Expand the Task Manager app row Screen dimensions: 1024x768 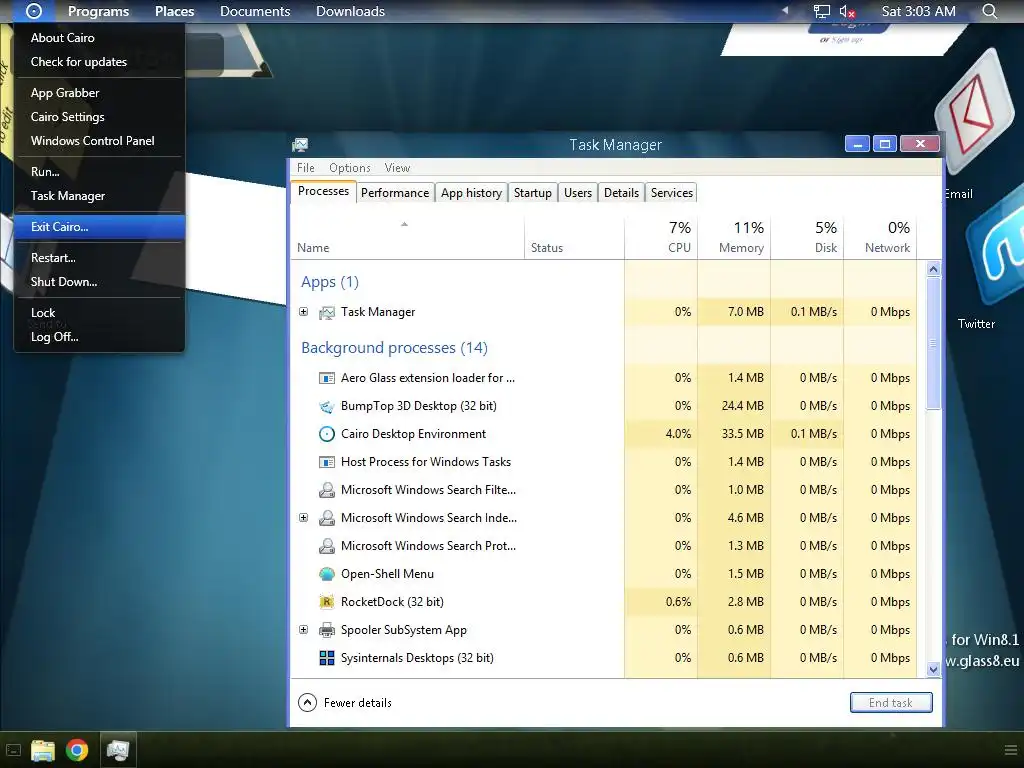(303, 312)
